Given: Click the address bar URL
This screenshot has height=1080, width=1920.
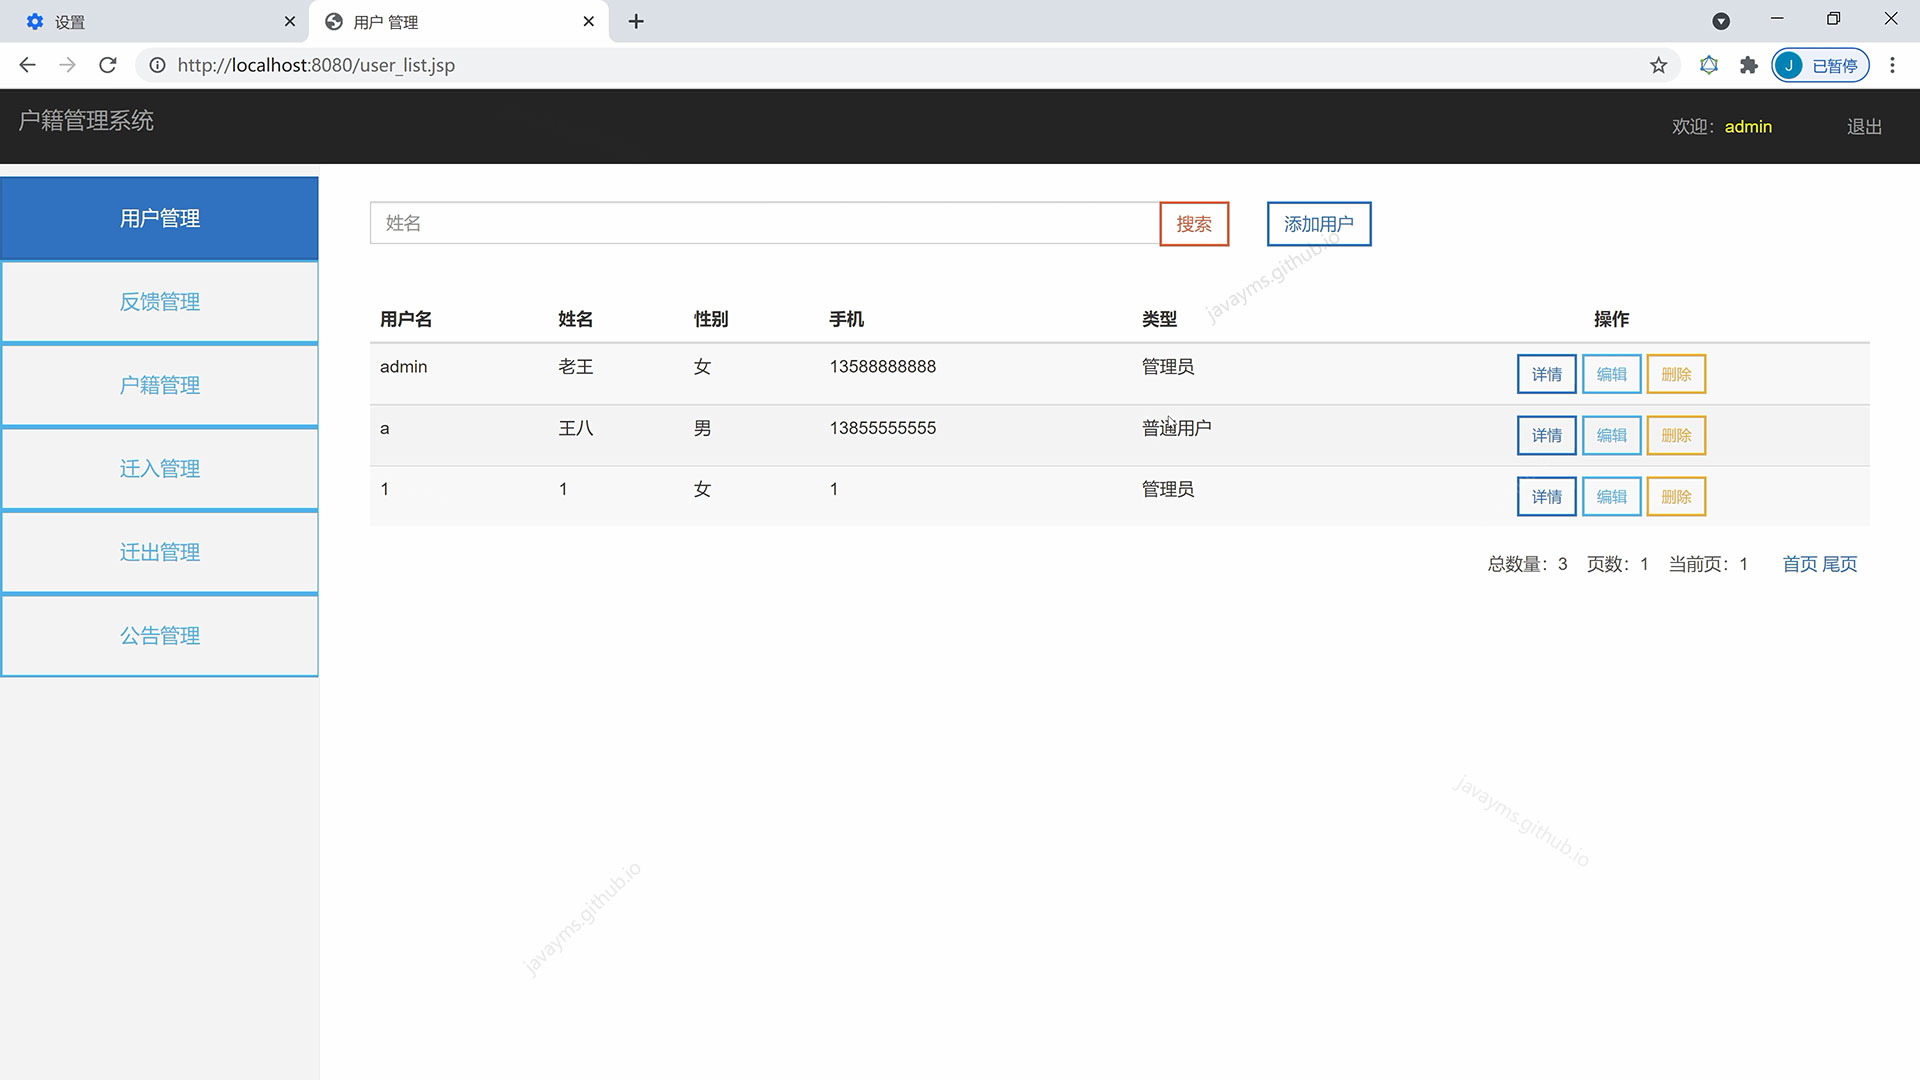Looking at the screenshot, I should (316, 65).
